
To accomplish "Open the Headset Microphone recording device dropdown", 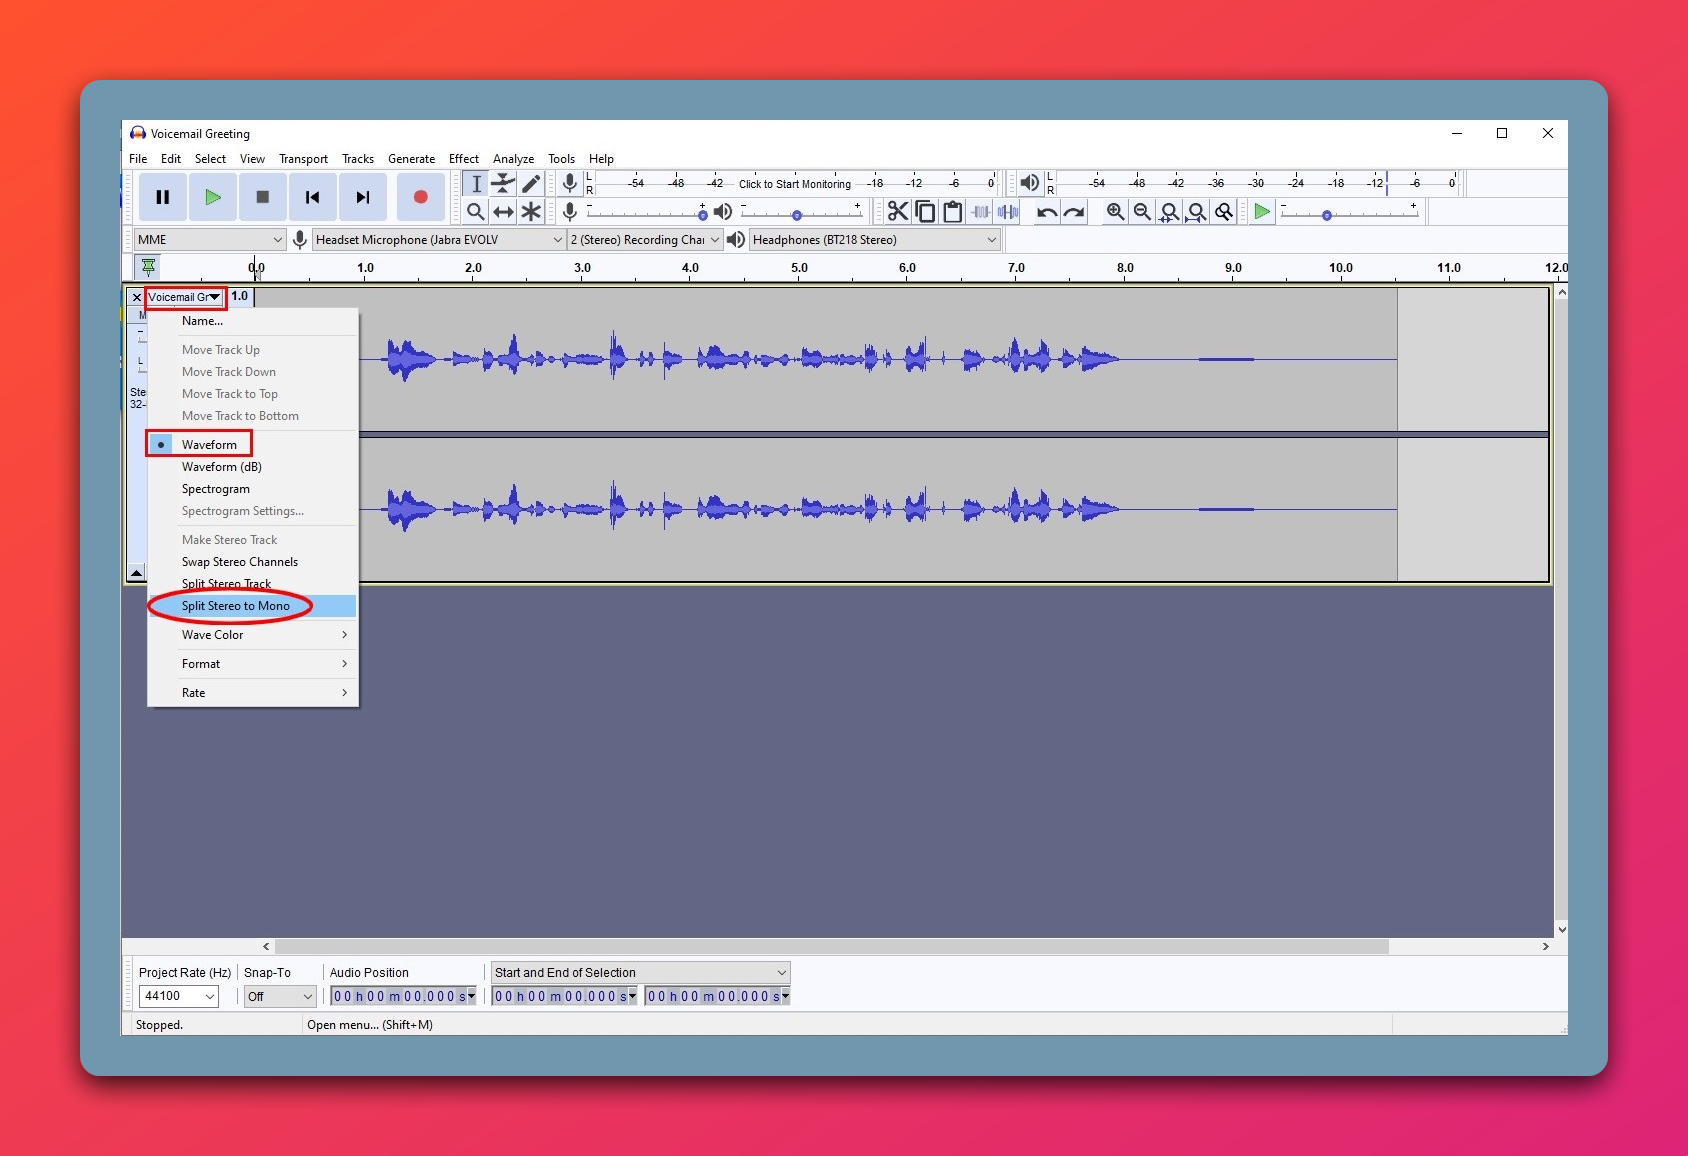I will tap(439, 240).
